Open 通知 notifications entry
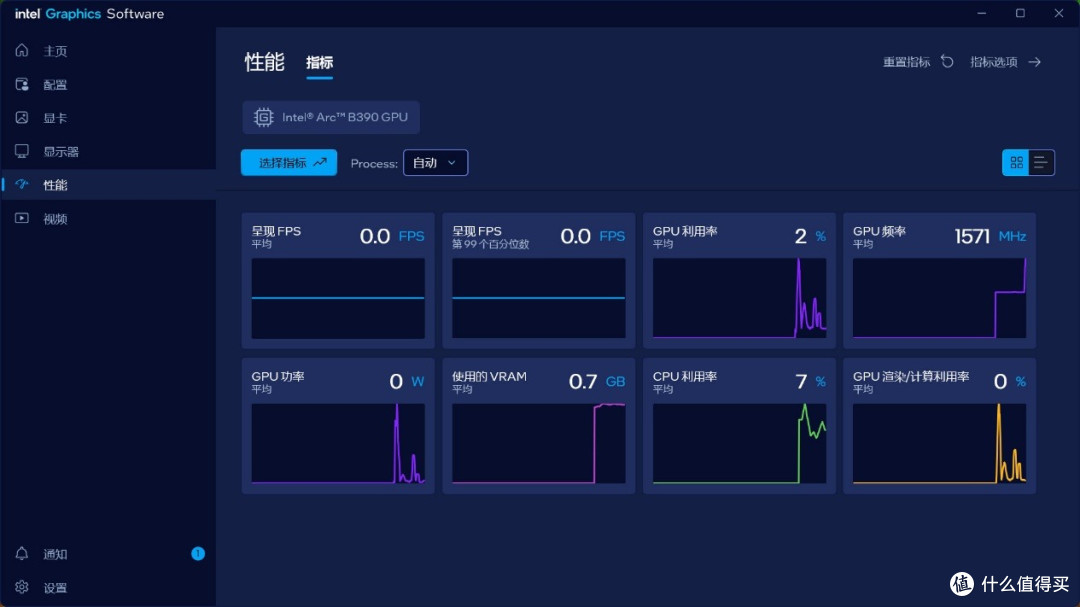Viewport: 1080px width, 607px height. point(109,553)
